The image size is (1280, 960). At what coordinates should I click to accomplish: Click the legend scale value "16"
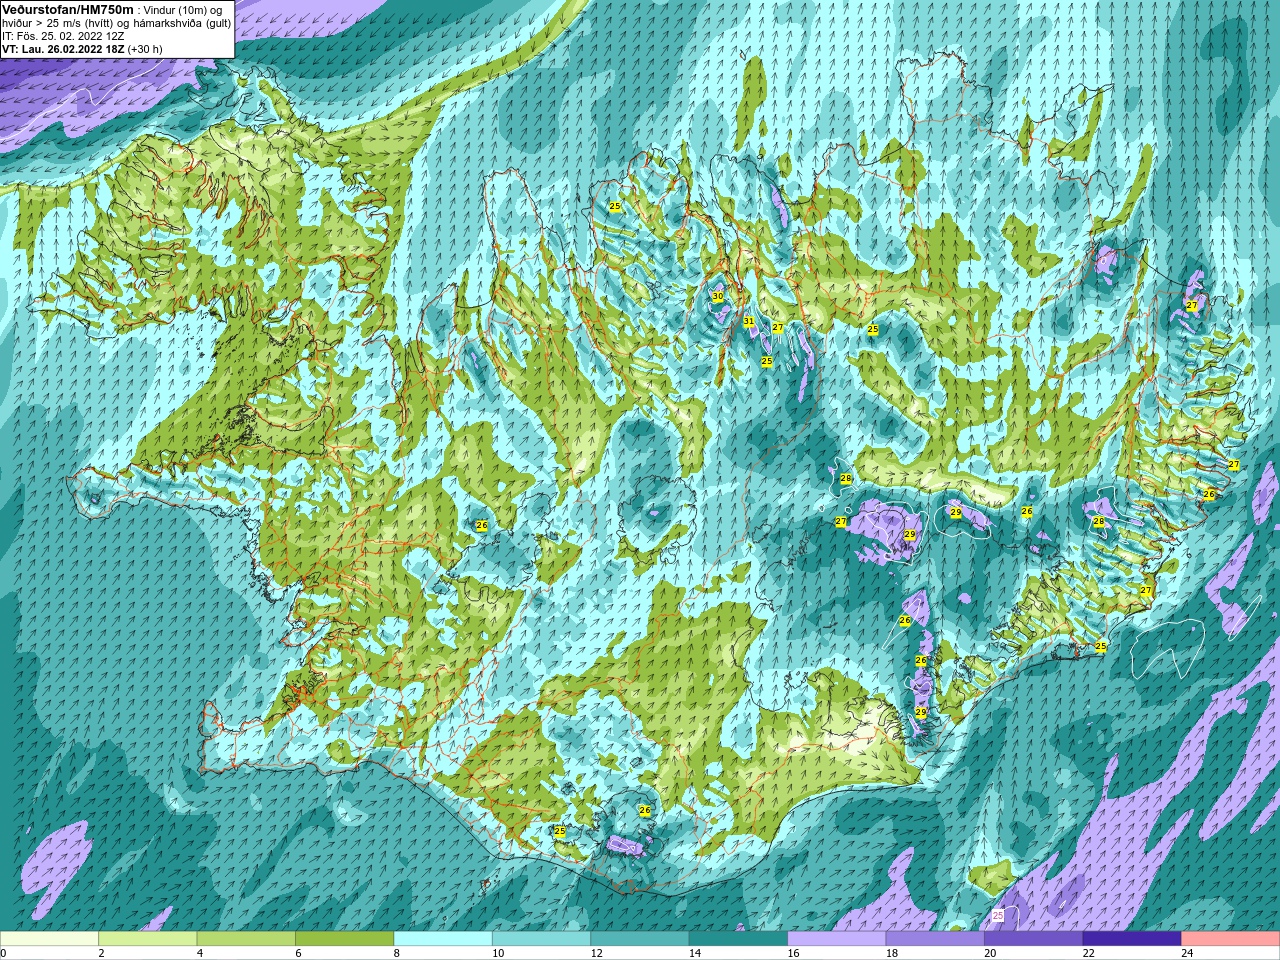793,953
